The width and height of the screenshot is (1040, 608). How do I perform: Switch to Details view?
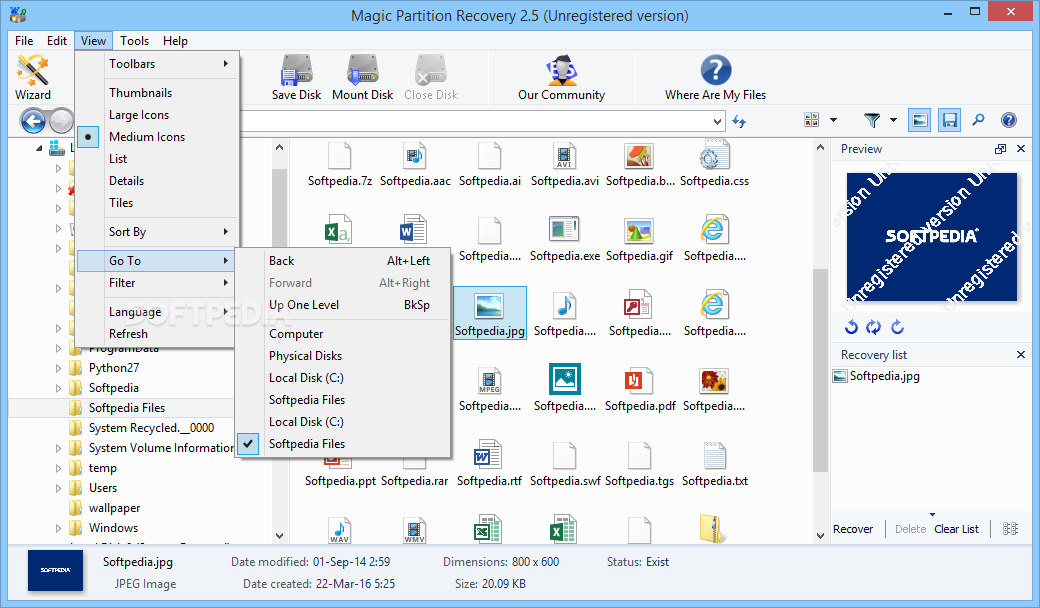pos(157,180)
